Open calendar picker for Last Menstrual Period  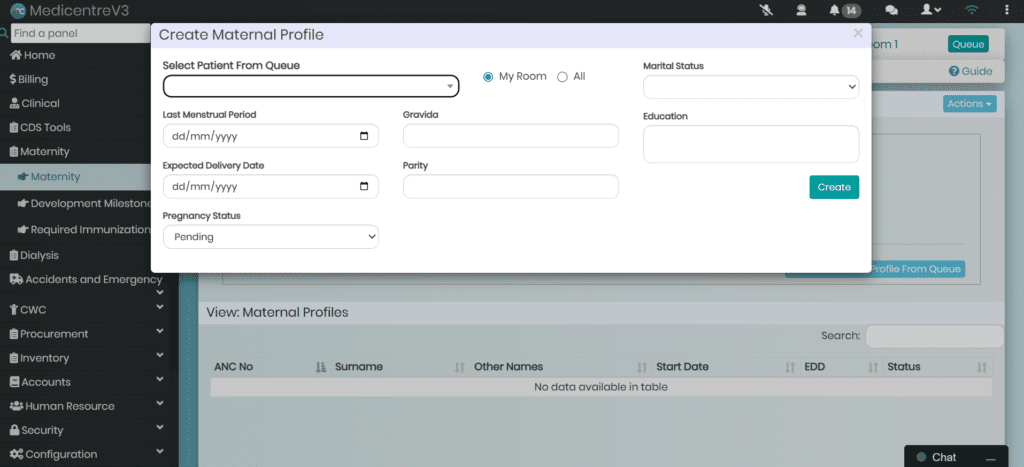(364, 136)
